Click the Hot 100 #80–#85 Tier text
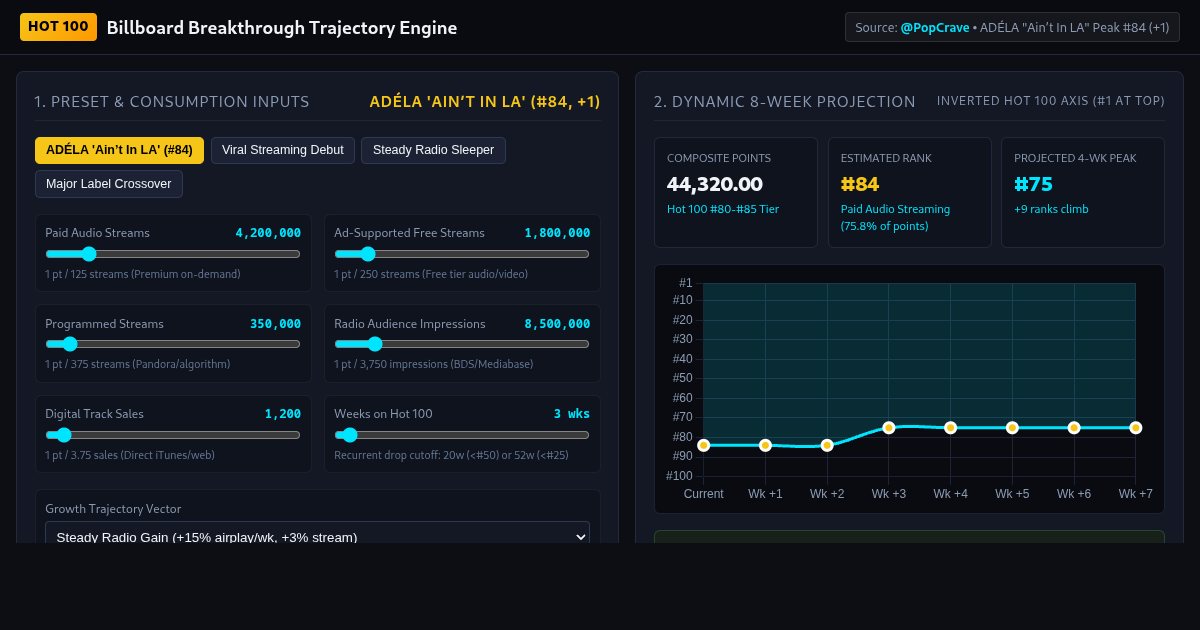The width and height of the screenshot is (1200, 630). [723, 209]
